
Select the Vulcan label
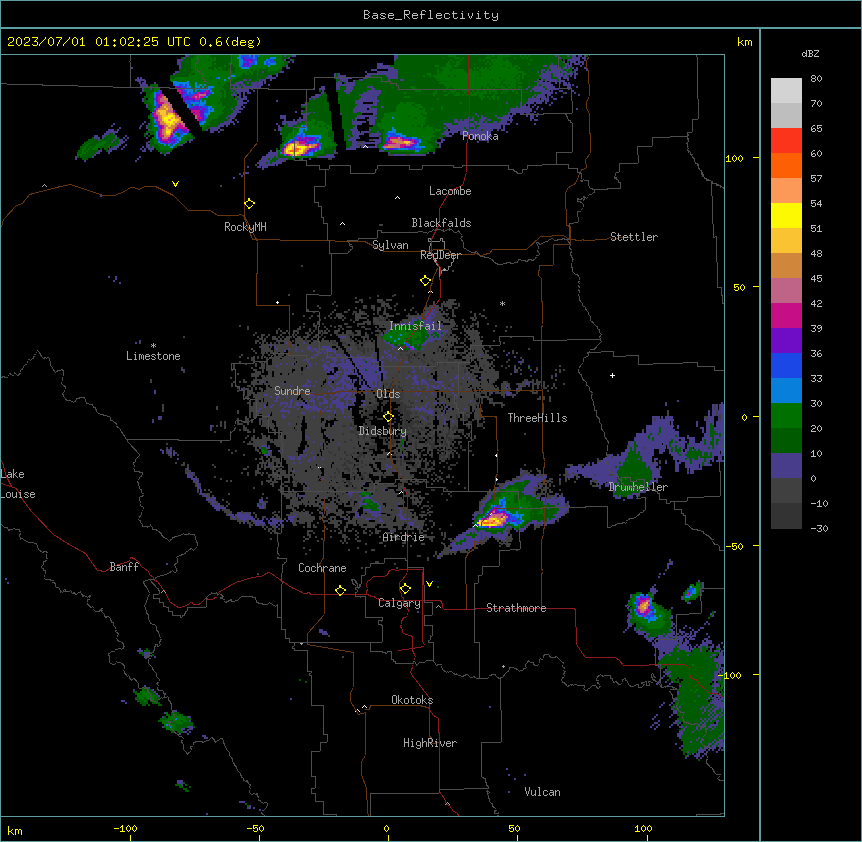click(542, 792)
